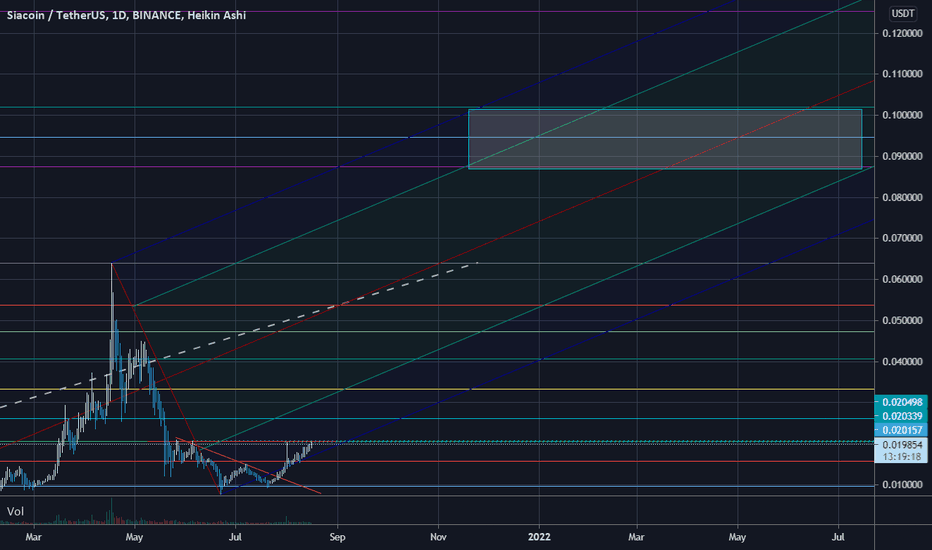Click the 0.100000 price axis label

tap(902, 115)
